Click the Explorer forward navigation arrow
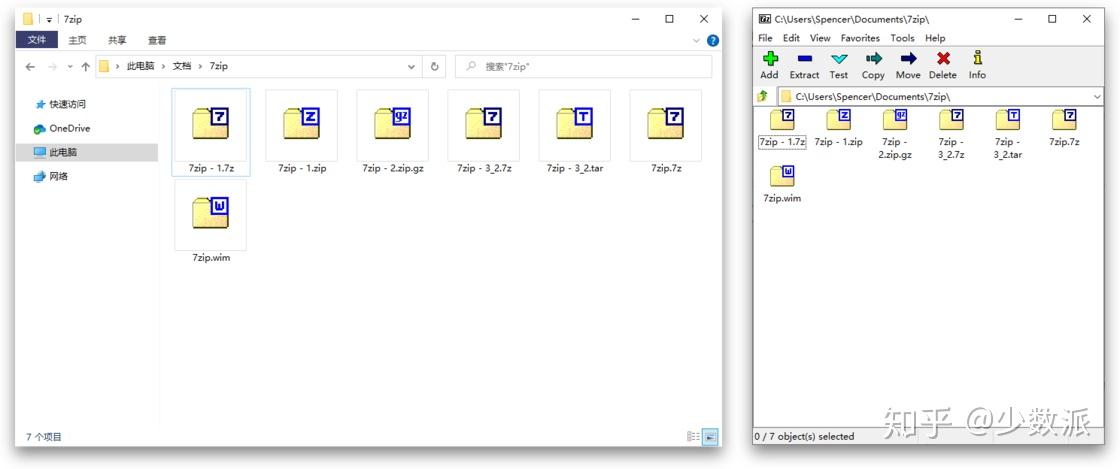The image size is (1120, 469). [52, 66]
